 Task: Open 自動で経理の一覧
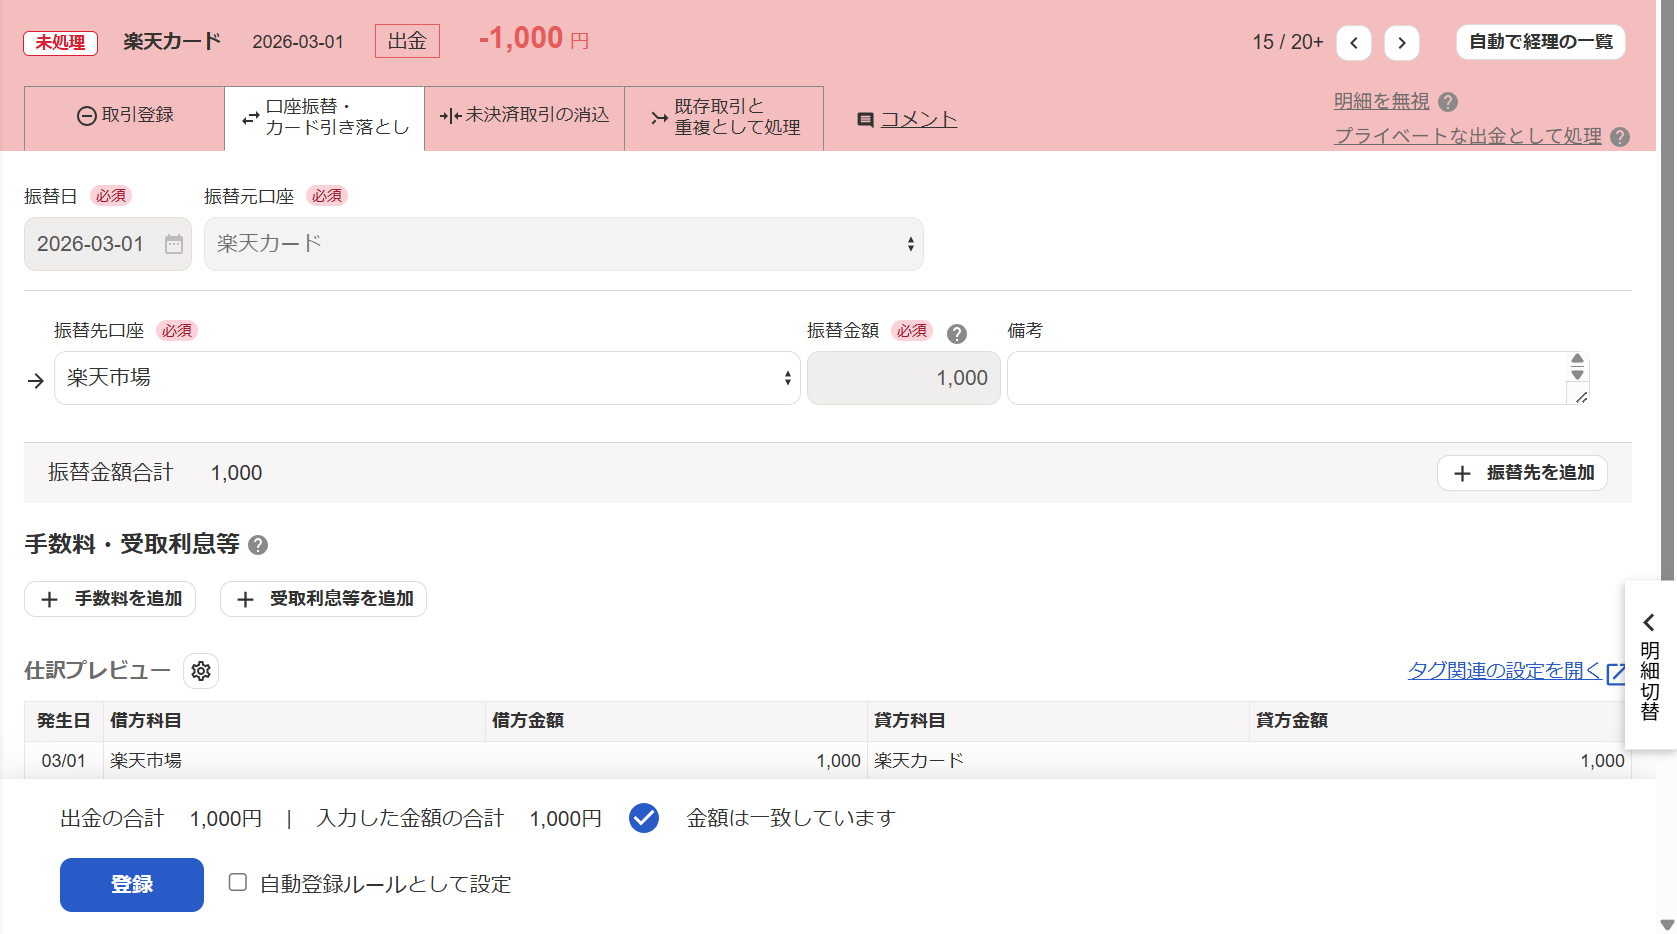pos(1541,42)
